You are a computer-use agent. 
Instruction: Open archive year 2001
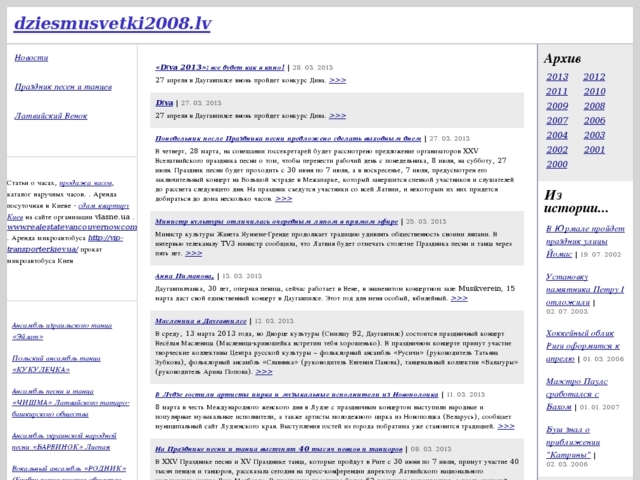click(594, 150)
